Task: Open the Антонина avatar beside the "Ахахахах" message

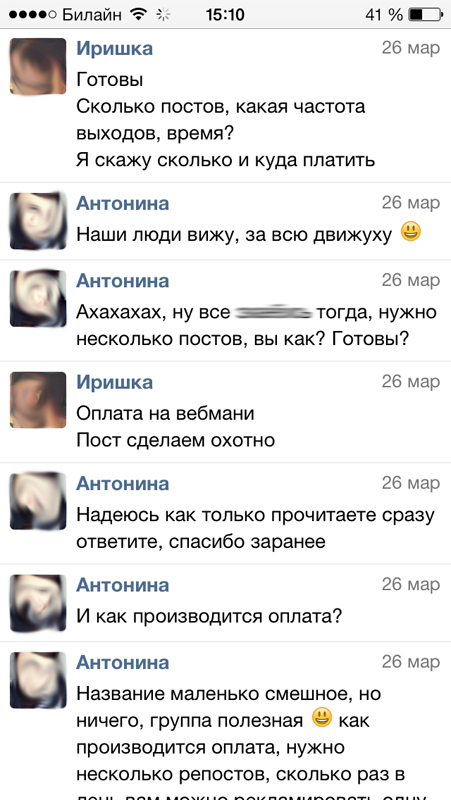Action: click(x=38, y=298)
